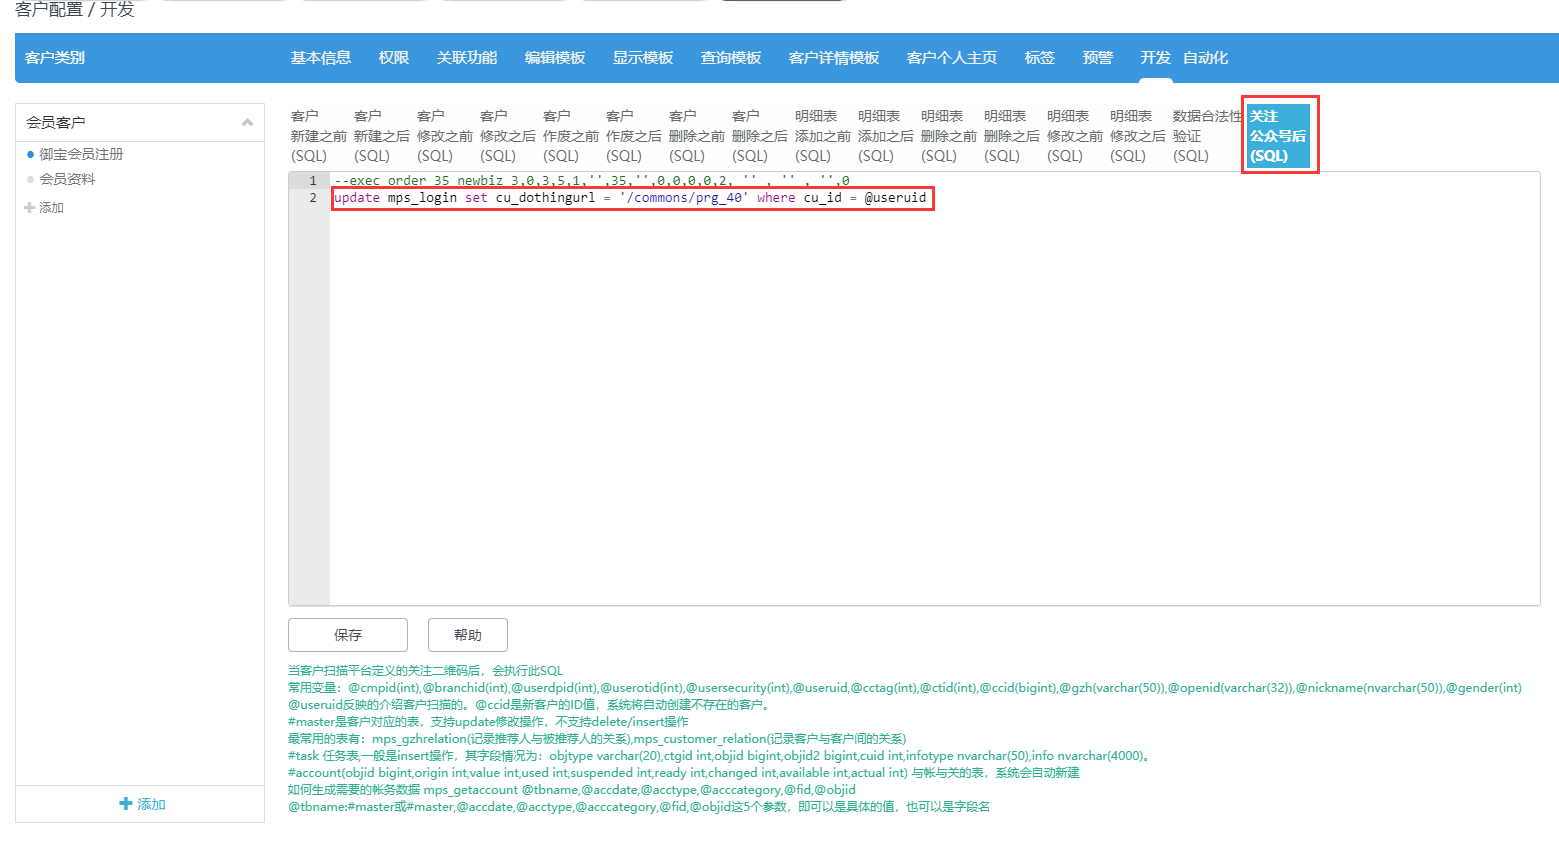Click the plus 添加 item under 会员资料
The image size is (1559, 852).
tap(44, 207)
